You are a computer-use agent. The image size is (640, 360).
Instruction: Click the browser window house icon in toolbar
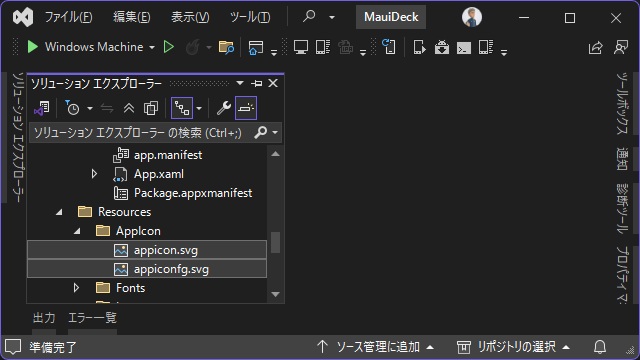click(x=256, y=48)
